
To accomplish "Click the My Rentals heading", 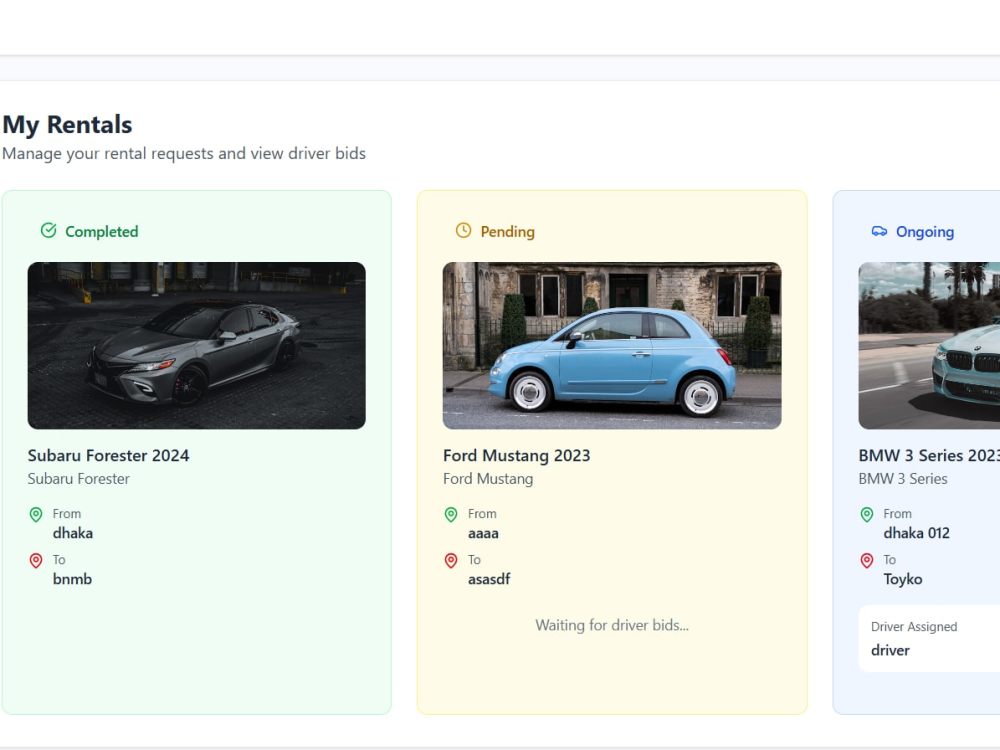I will pos(67,124).
